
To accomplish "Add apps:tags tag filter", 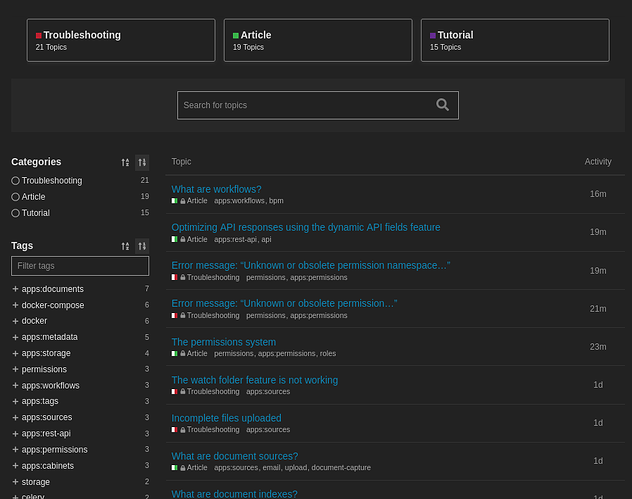I will (x=15, y=401).
